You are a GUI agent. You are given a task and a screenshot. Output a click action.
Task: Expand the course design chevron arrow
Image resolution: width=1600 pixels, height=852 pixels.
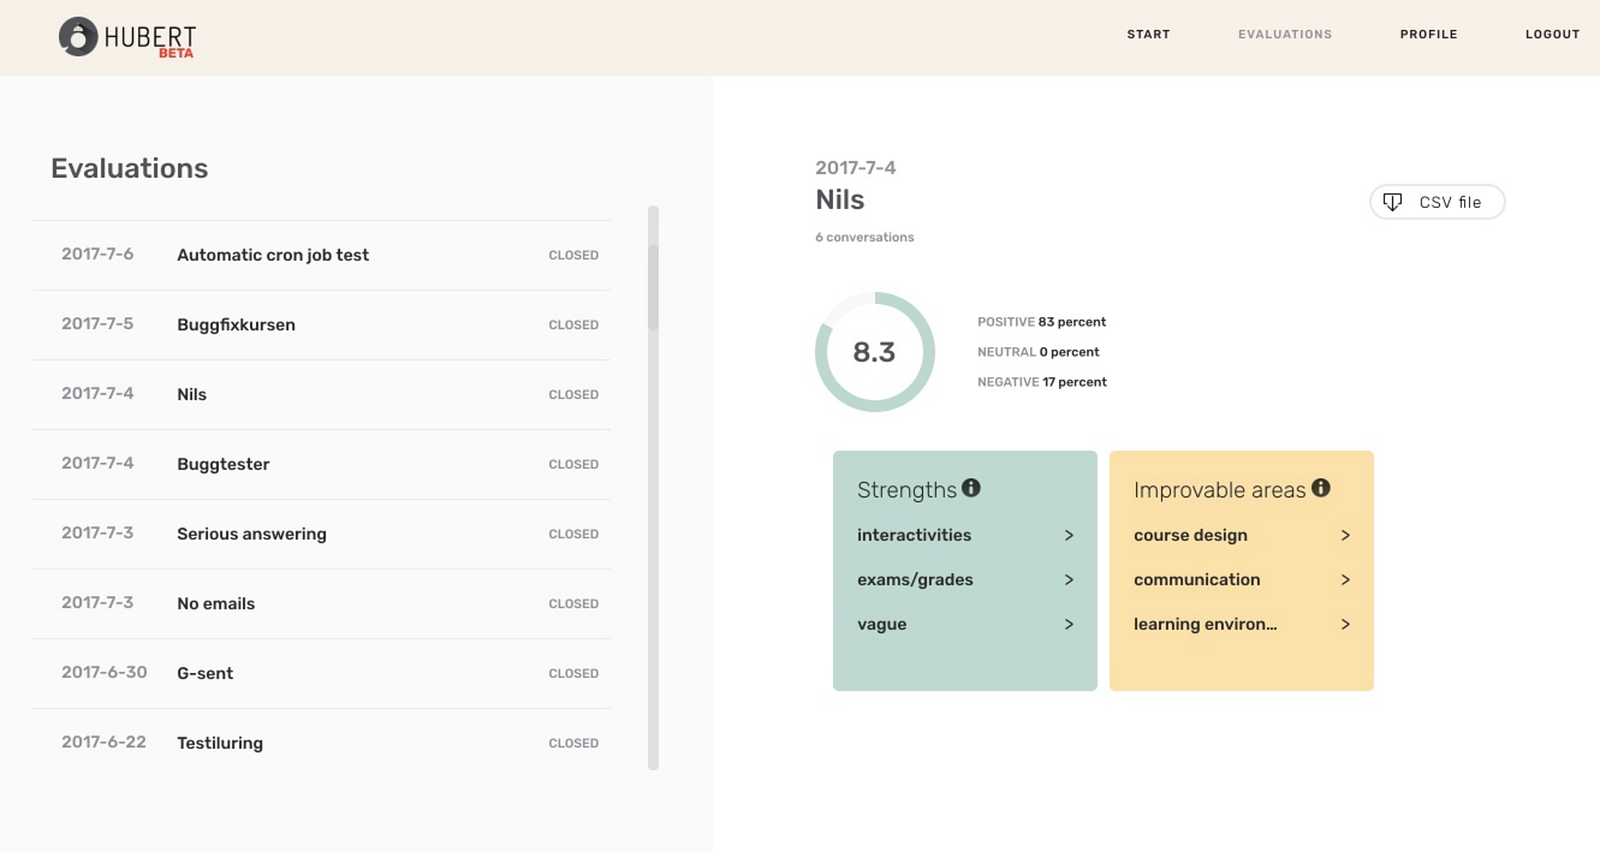point(1346,535)
